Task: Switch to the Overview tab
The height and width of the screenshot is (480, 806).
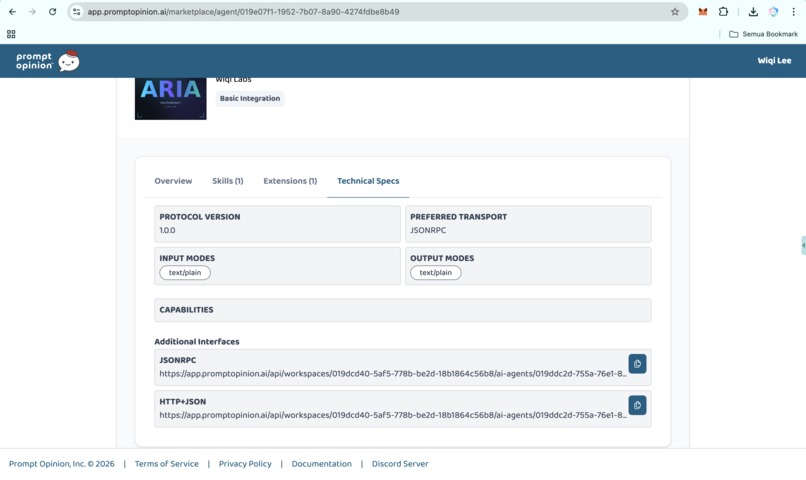Action: point(173,181)
